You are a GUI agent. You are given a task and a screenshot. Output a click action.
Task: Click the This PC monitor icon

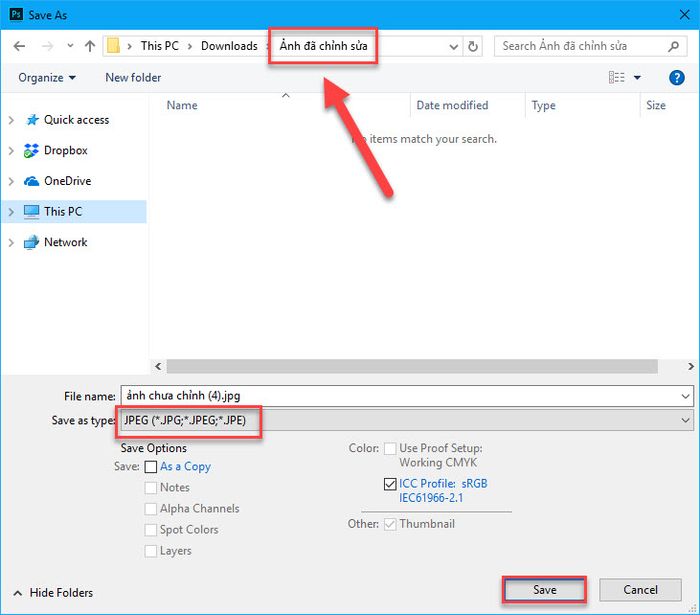[x=31, y=212]
